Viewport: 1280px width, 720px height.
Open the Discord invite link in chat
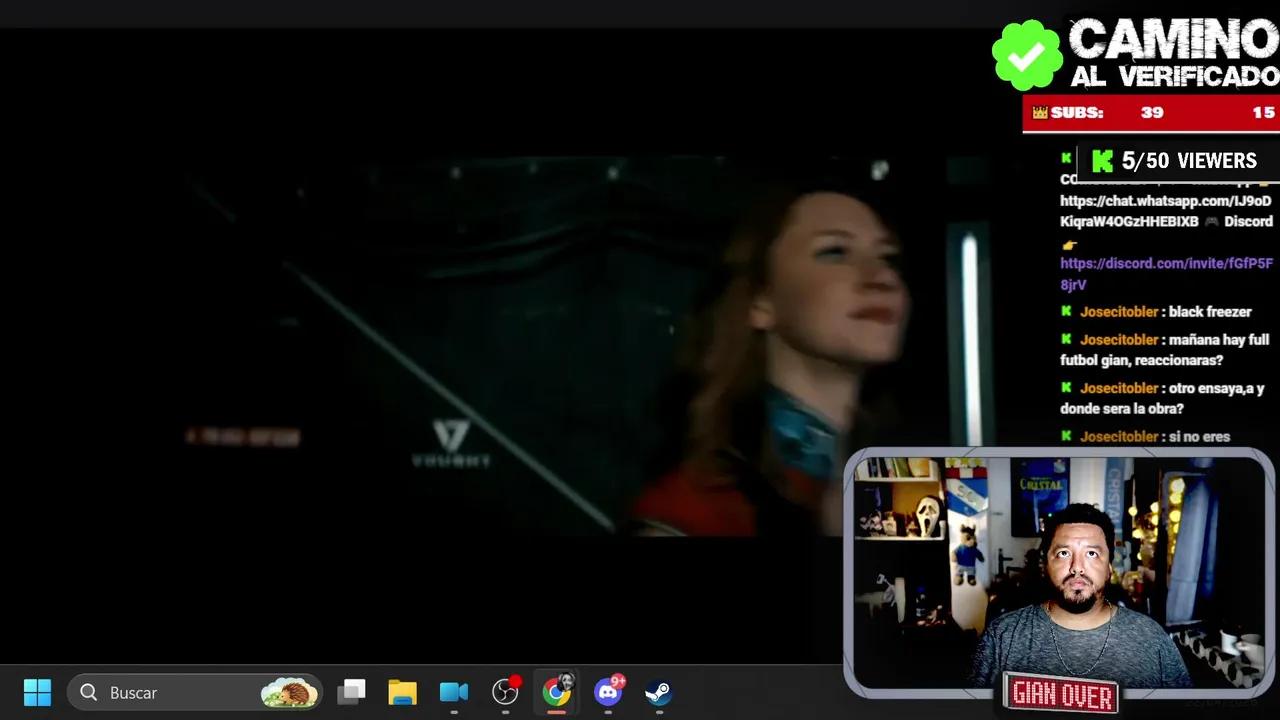(x=1165, y=264)
